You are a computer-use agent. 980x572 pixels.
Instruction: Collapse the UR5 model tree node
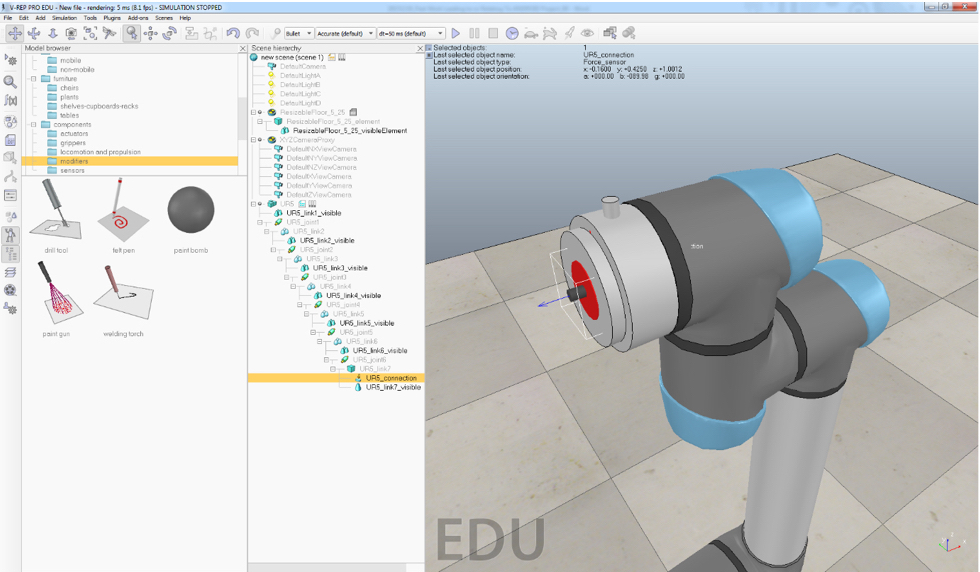(x=254, y=204)
